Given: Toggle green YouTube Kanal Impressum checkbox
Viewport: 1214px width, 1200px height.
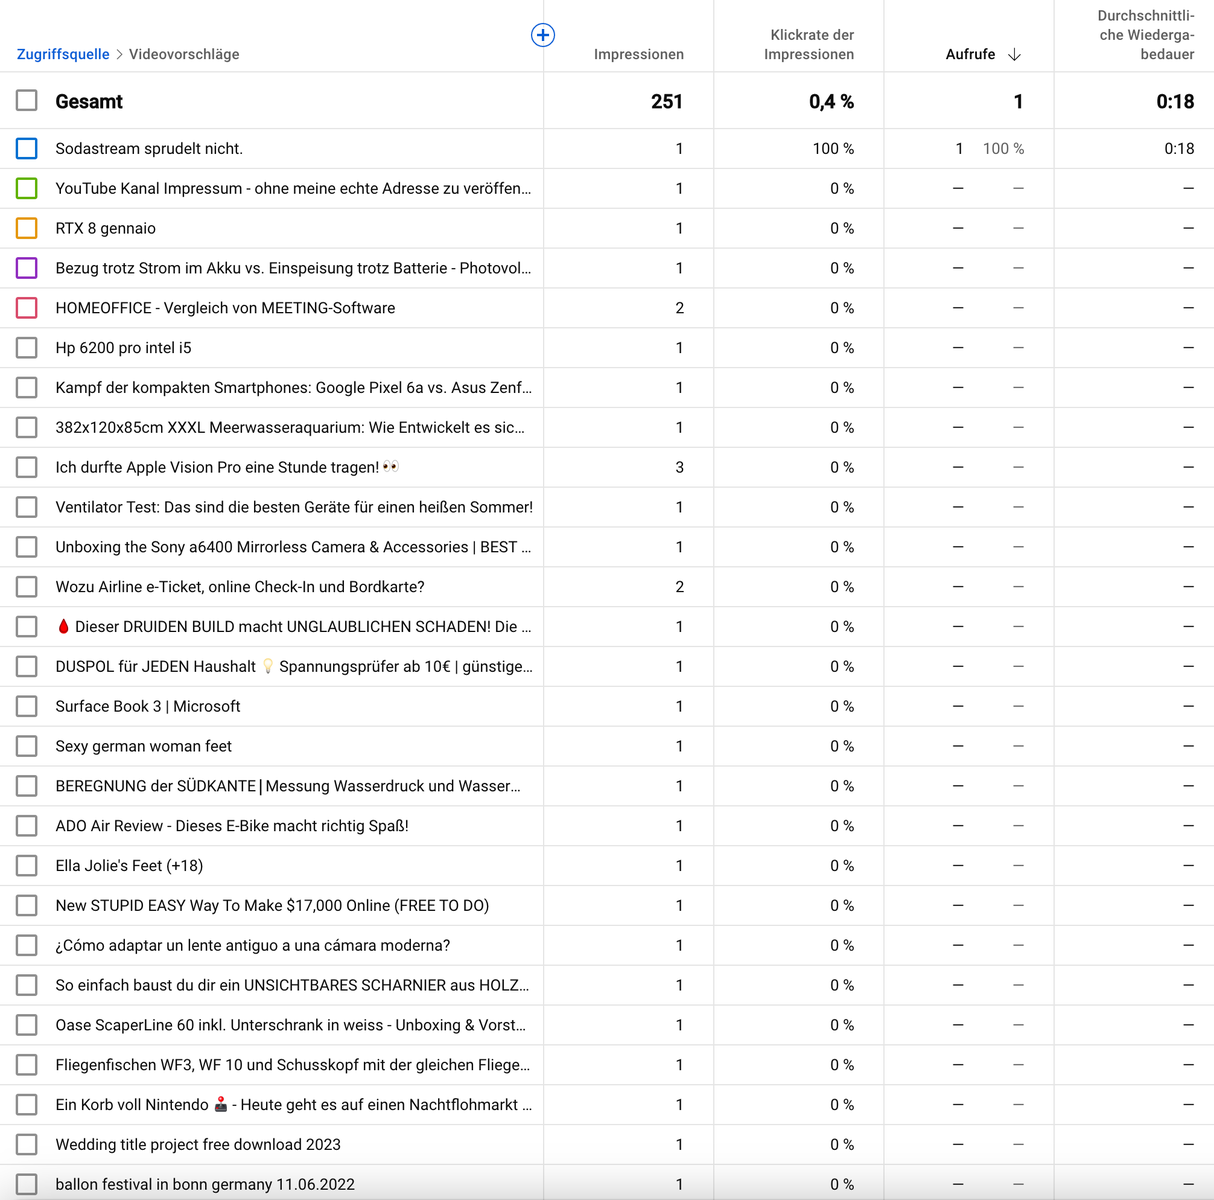Looking at the screenshot, I should click(x=27, y=188).
